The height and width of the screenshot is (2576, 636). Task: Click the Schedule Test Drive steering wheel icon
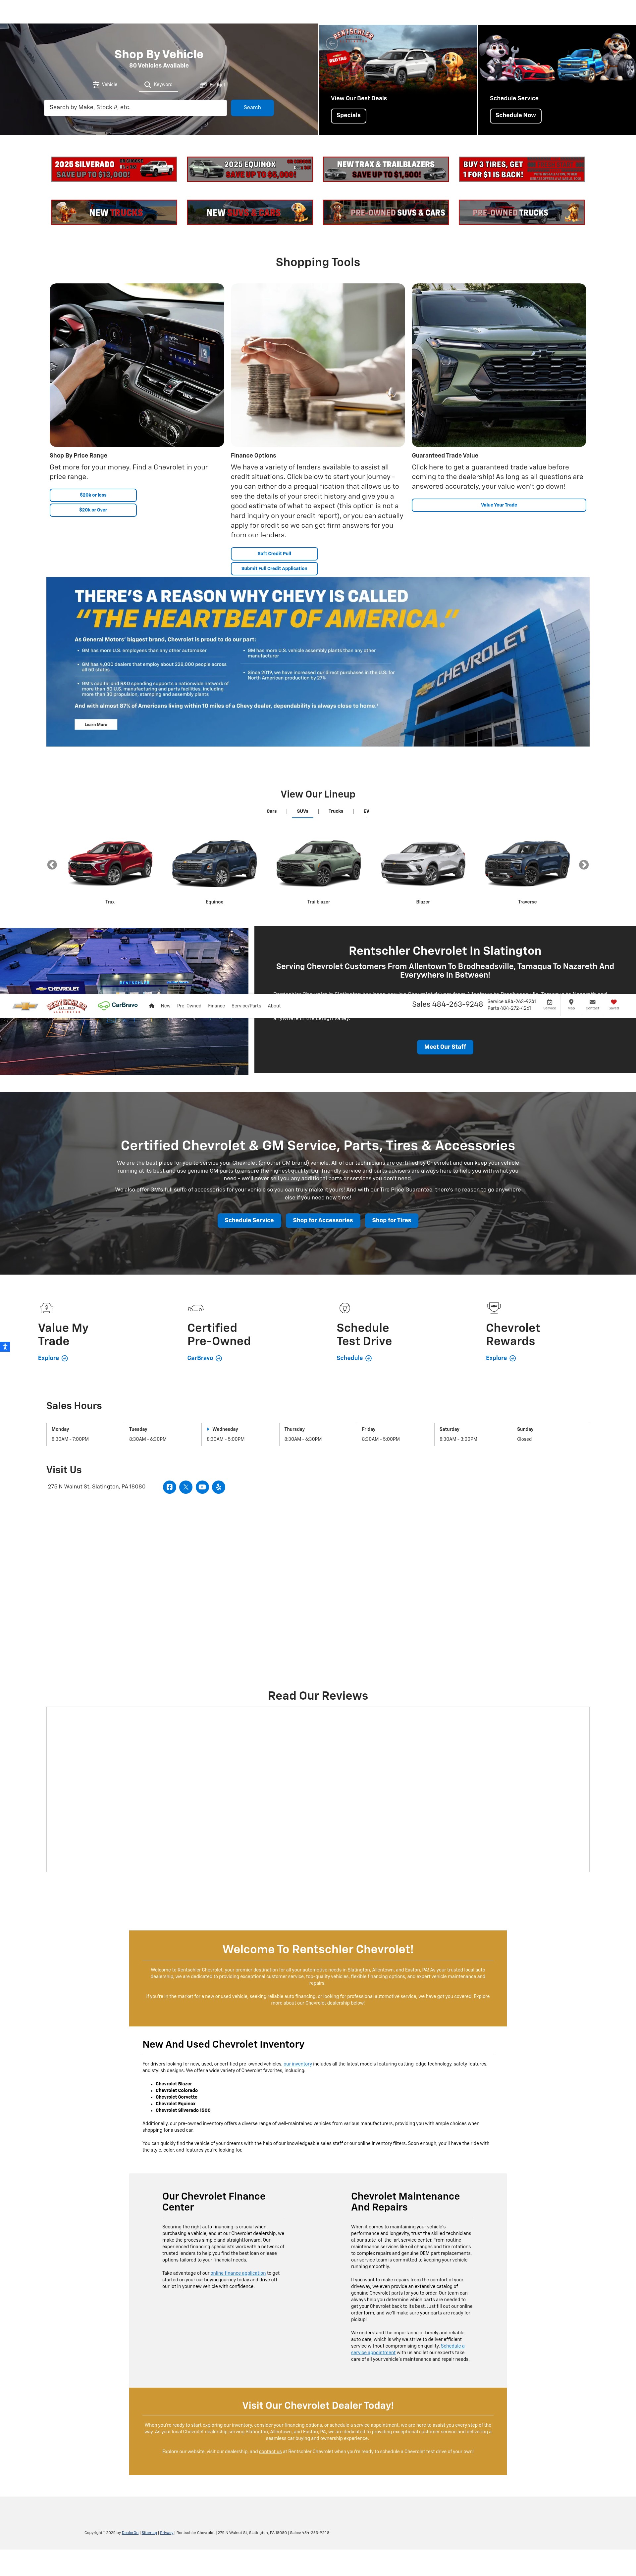pos(344,1308)
